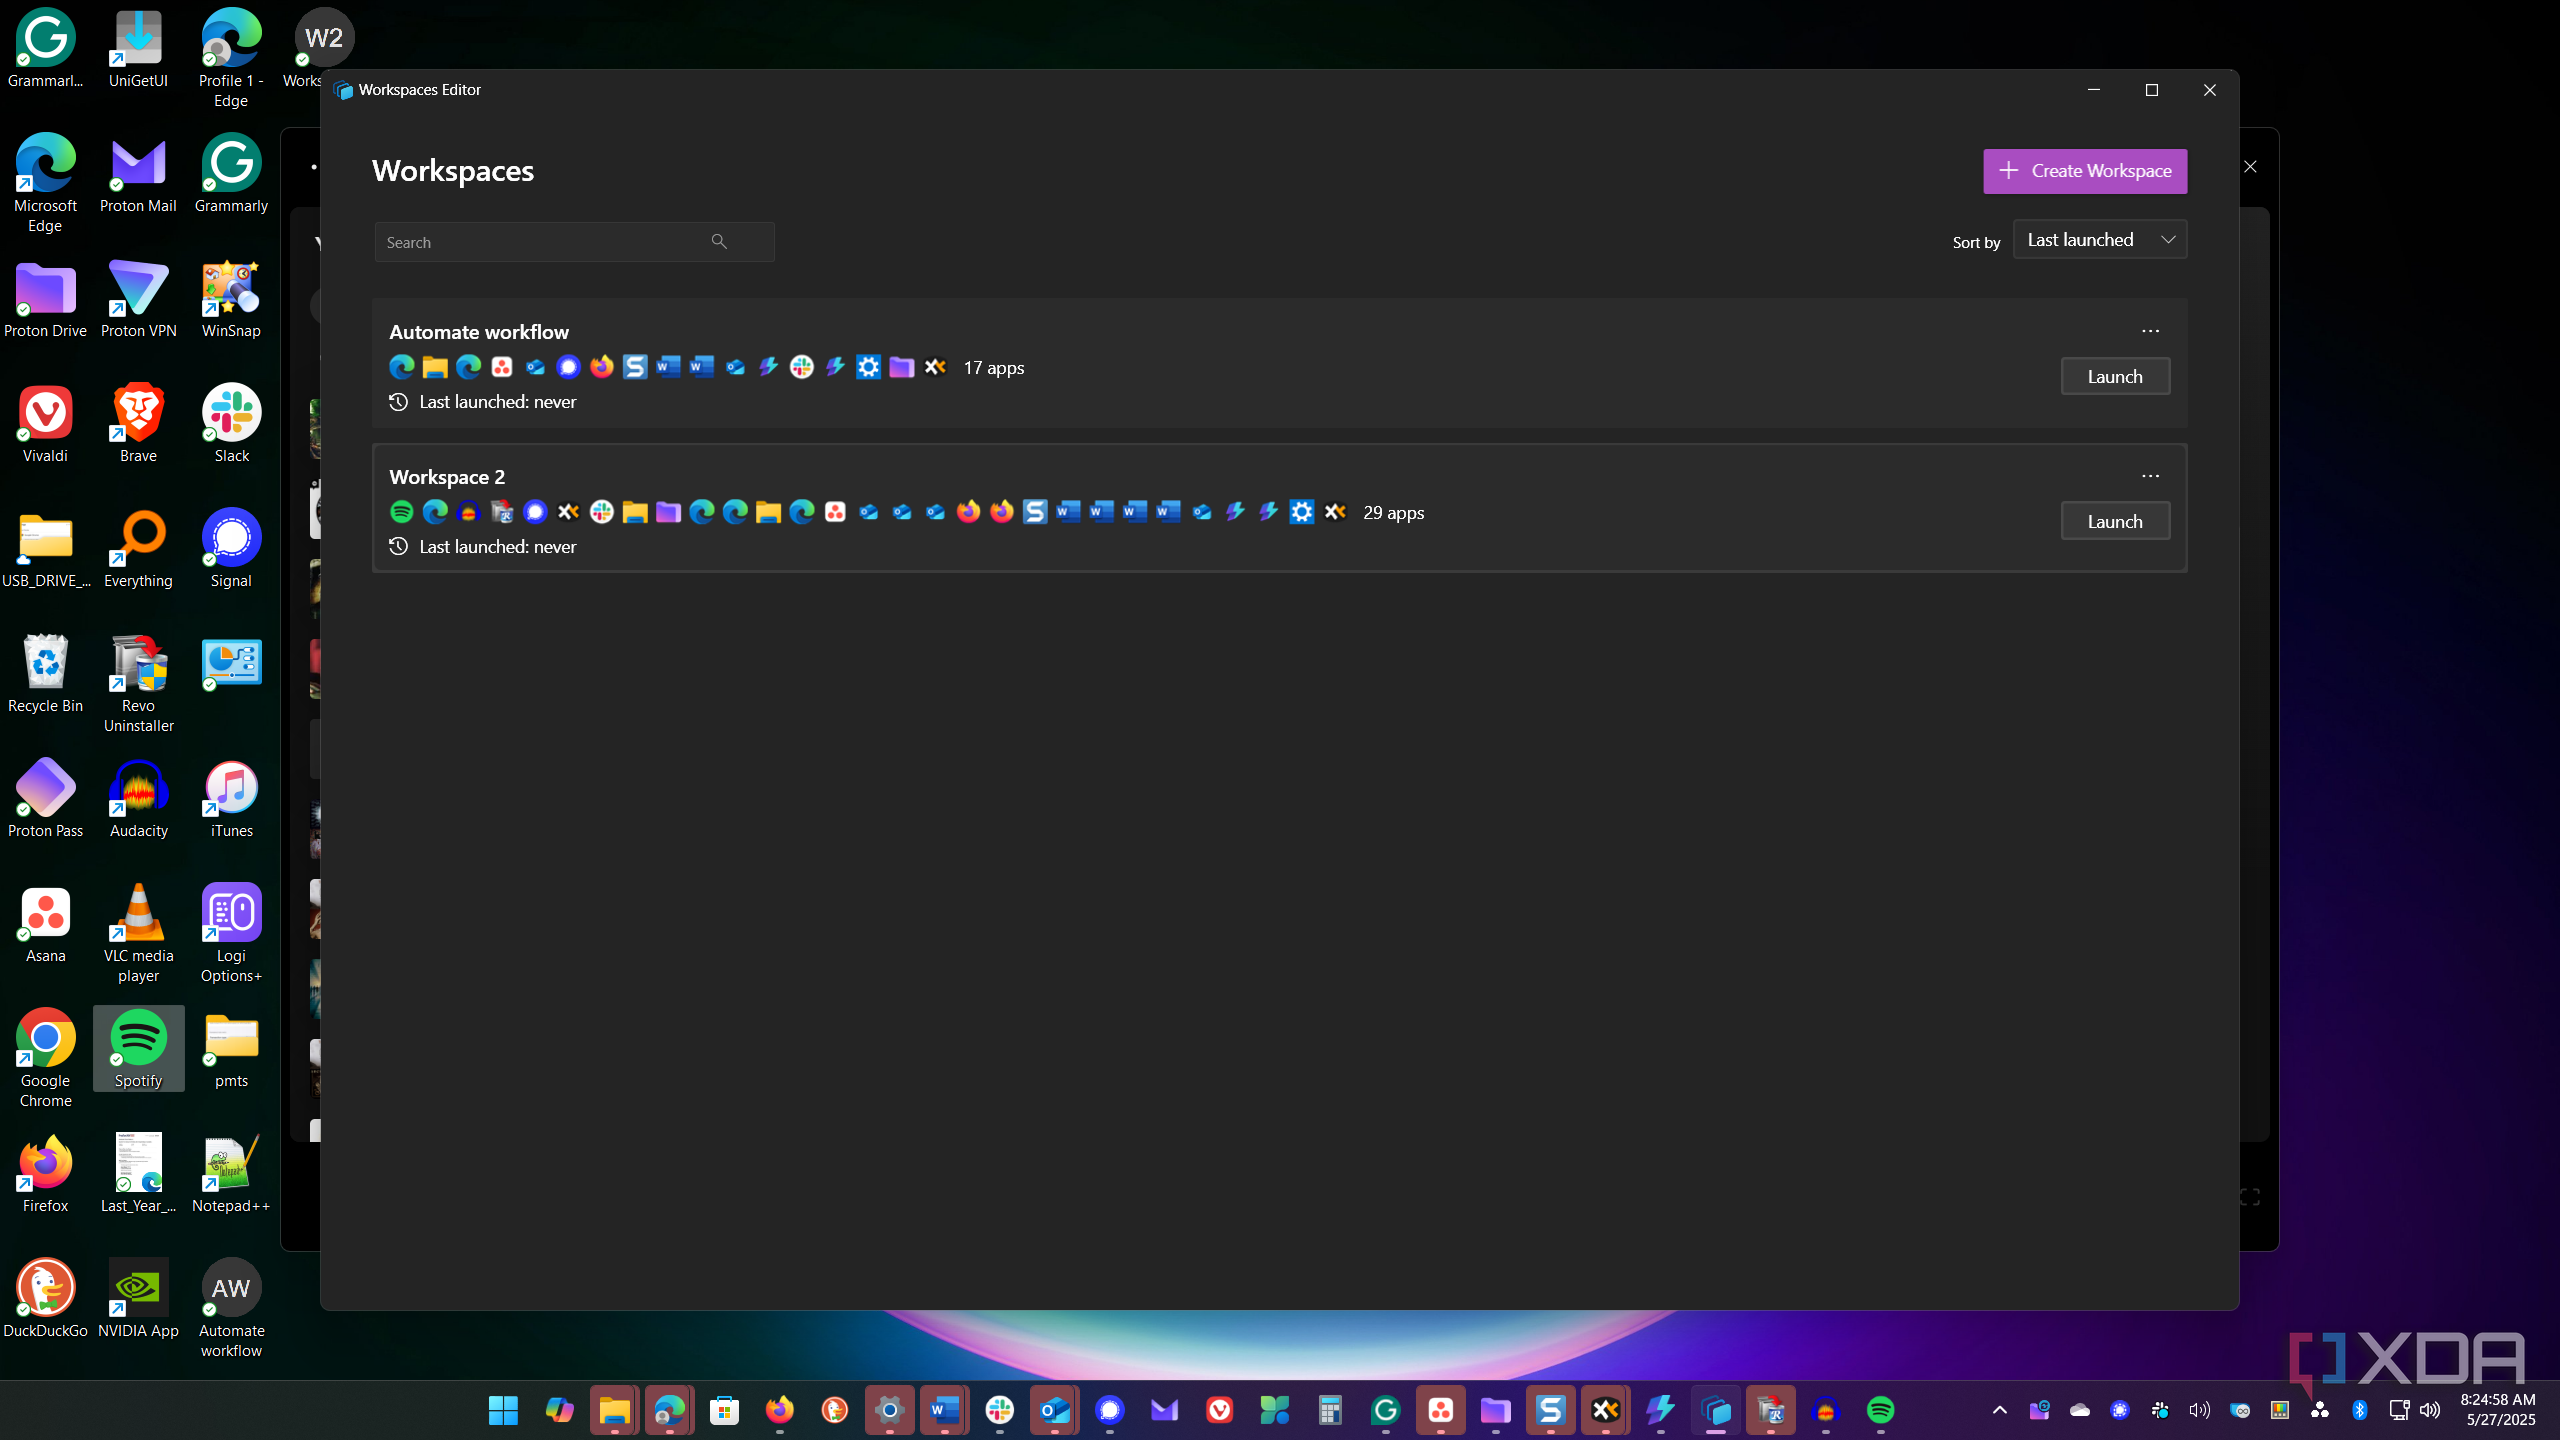The image size is (2560, 1440).
Task: Show hidden system tray icons
Action: tap(2000, 1410)
